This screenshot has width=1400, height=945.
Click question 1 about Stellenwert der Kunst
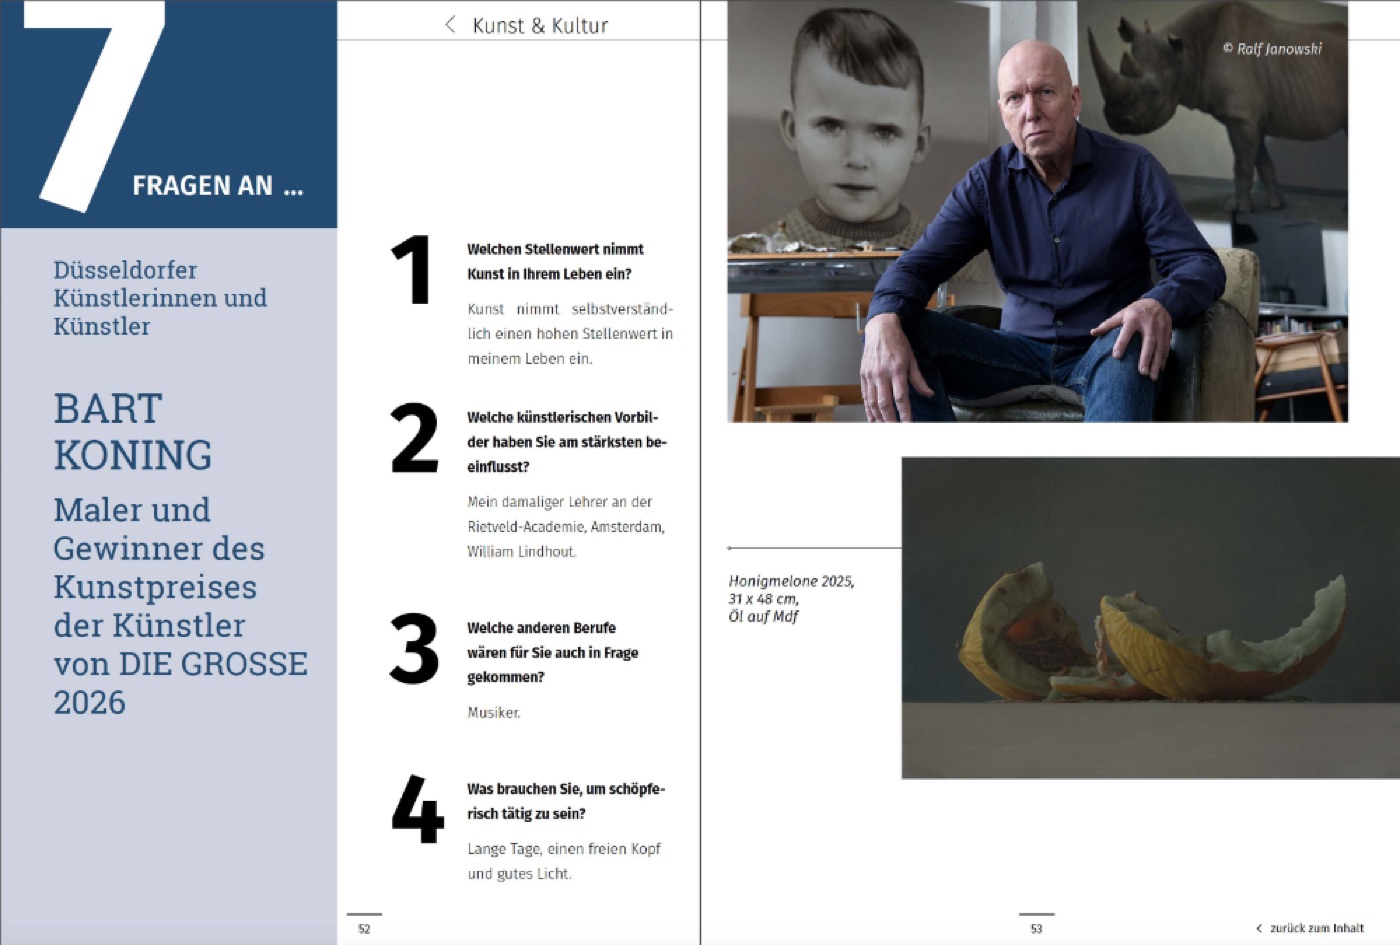[555, 261]
